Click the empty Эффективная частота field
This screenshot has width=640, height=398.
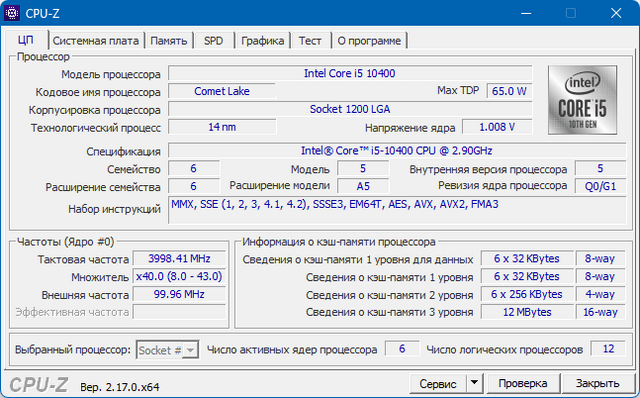[x=179, y=312]
